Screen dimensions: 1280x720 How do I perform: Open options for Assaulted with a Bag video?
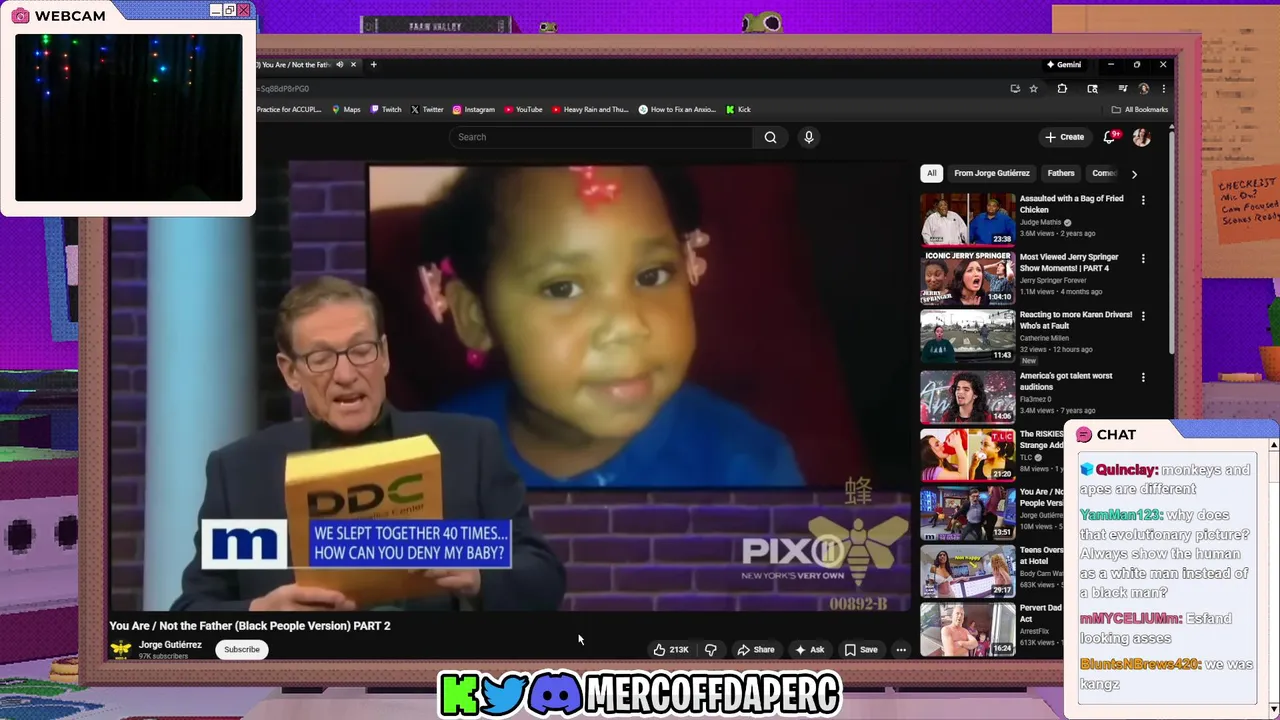[1143, 200]
